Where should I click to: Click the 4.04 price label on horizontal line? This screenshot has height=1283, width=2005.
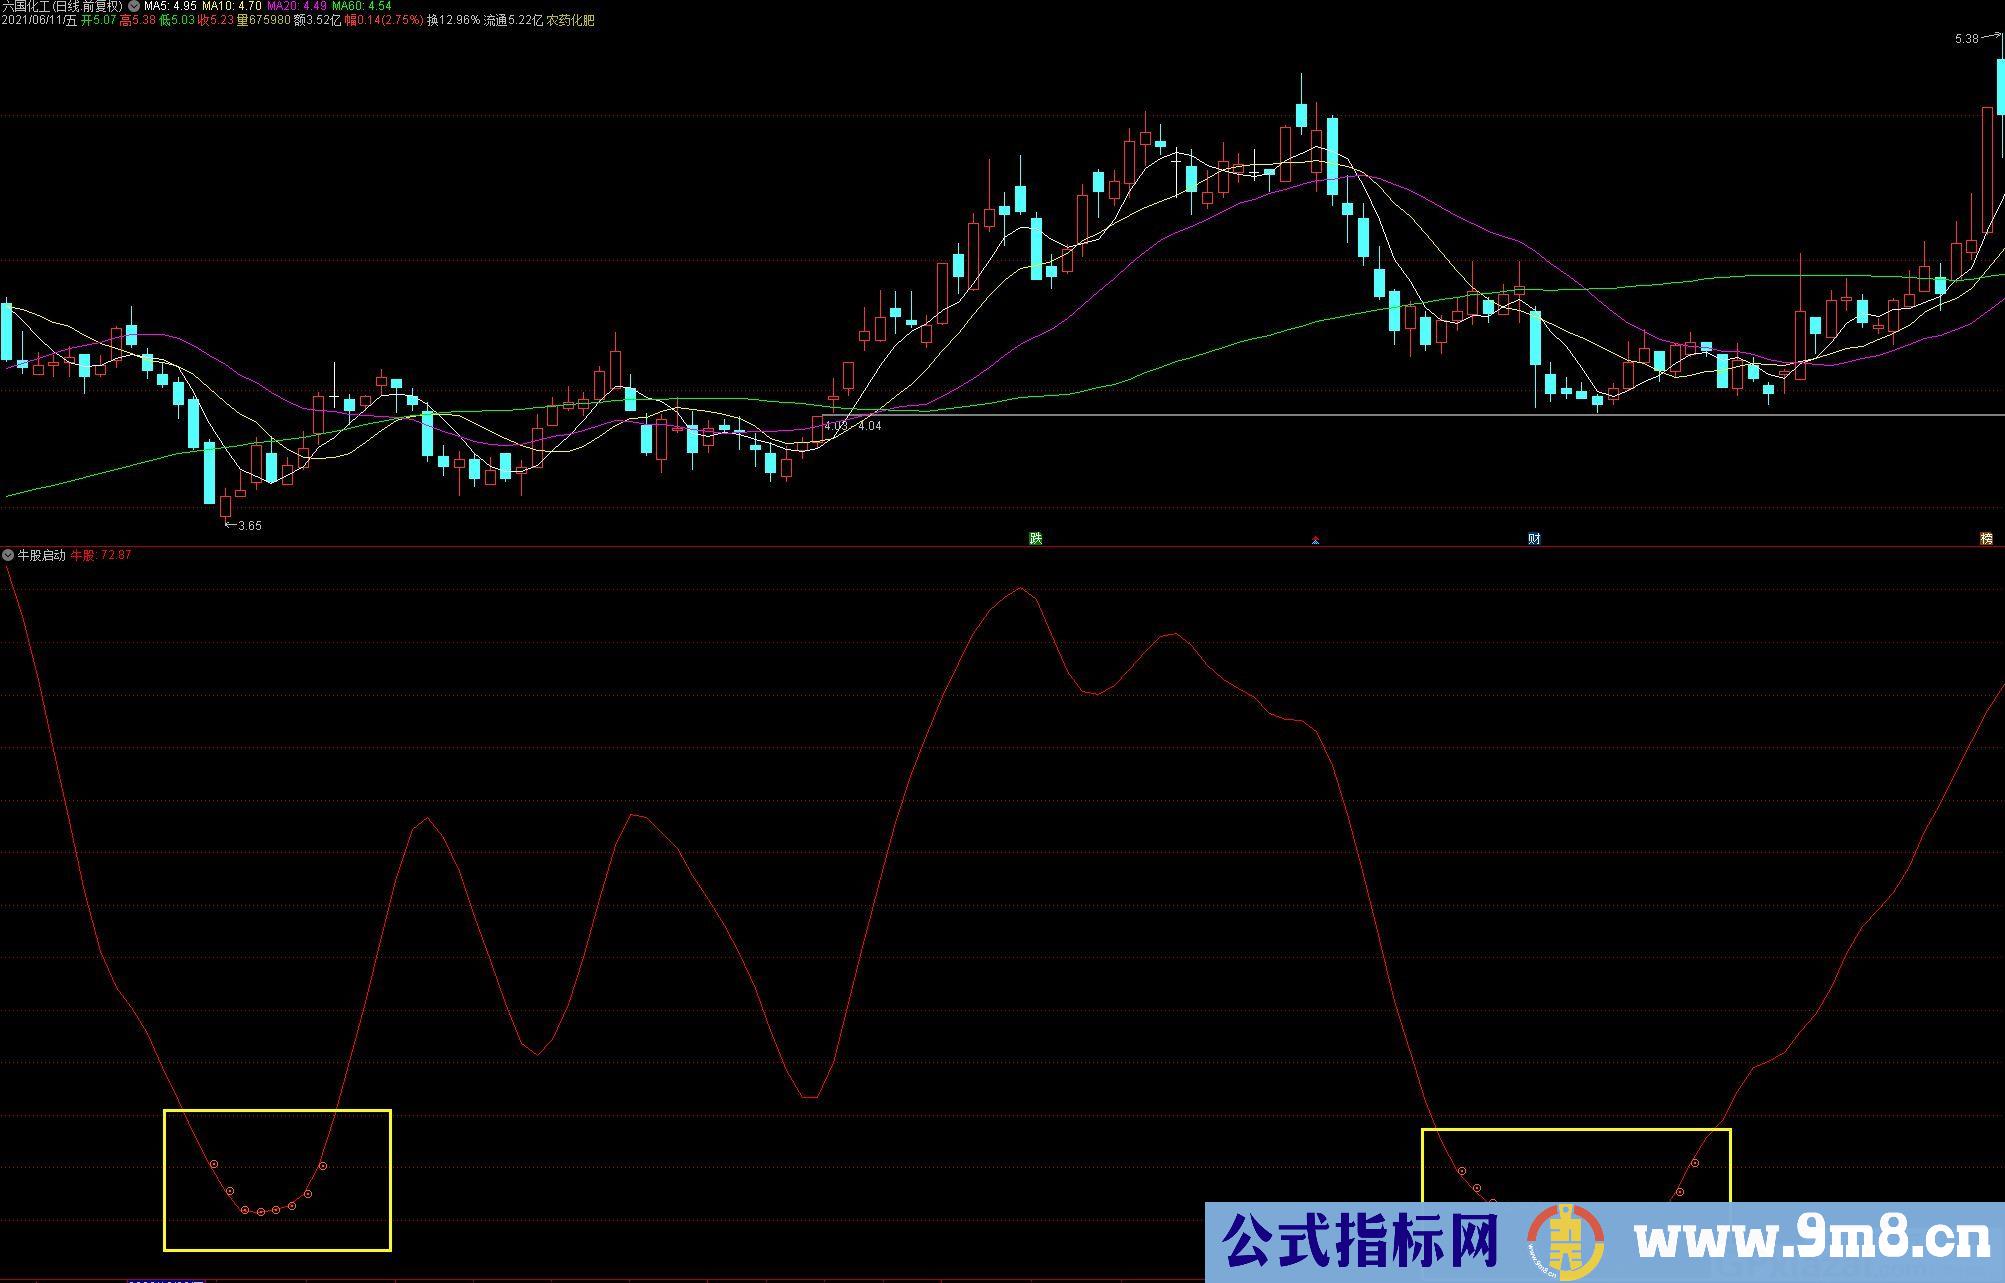(x=870, y=426)
